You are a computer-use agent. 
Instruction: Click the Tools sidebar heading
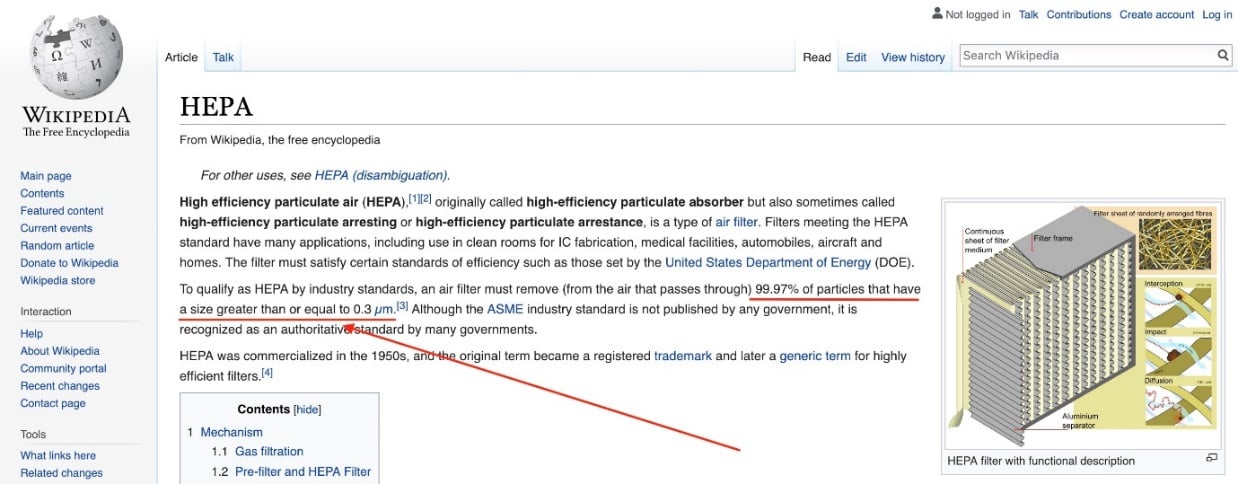[x=33, y=434]
